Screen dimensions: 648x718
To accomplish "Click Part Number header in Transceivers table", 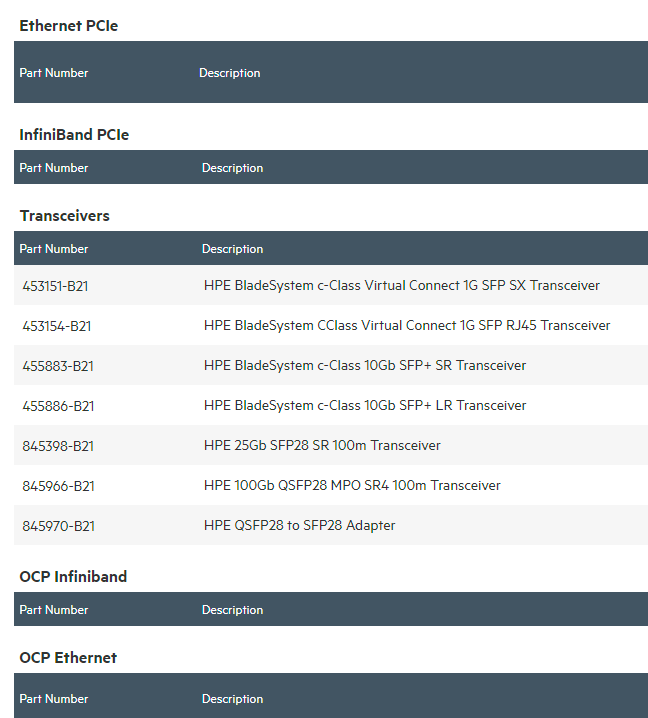I will (54, 249).
